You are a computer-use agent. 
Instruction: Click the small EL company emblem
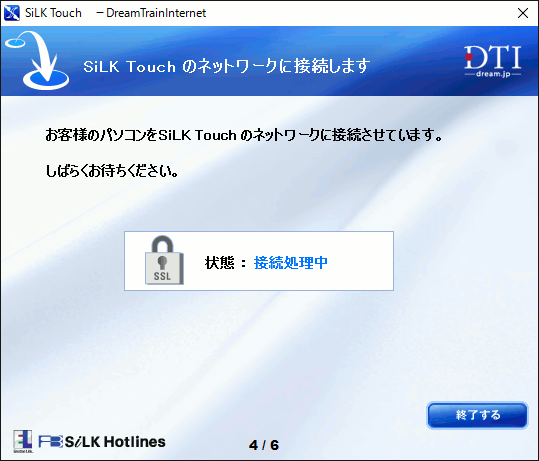coord(23,441)
